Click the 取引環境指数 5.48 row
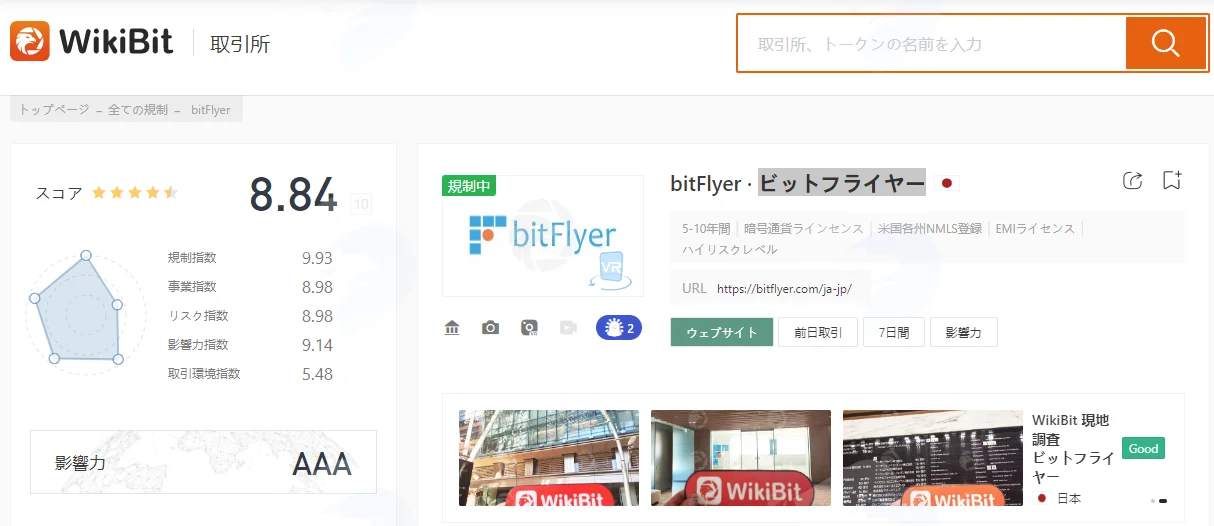The width and height of the screenshot is (1214, 526). tap(250, 374)
